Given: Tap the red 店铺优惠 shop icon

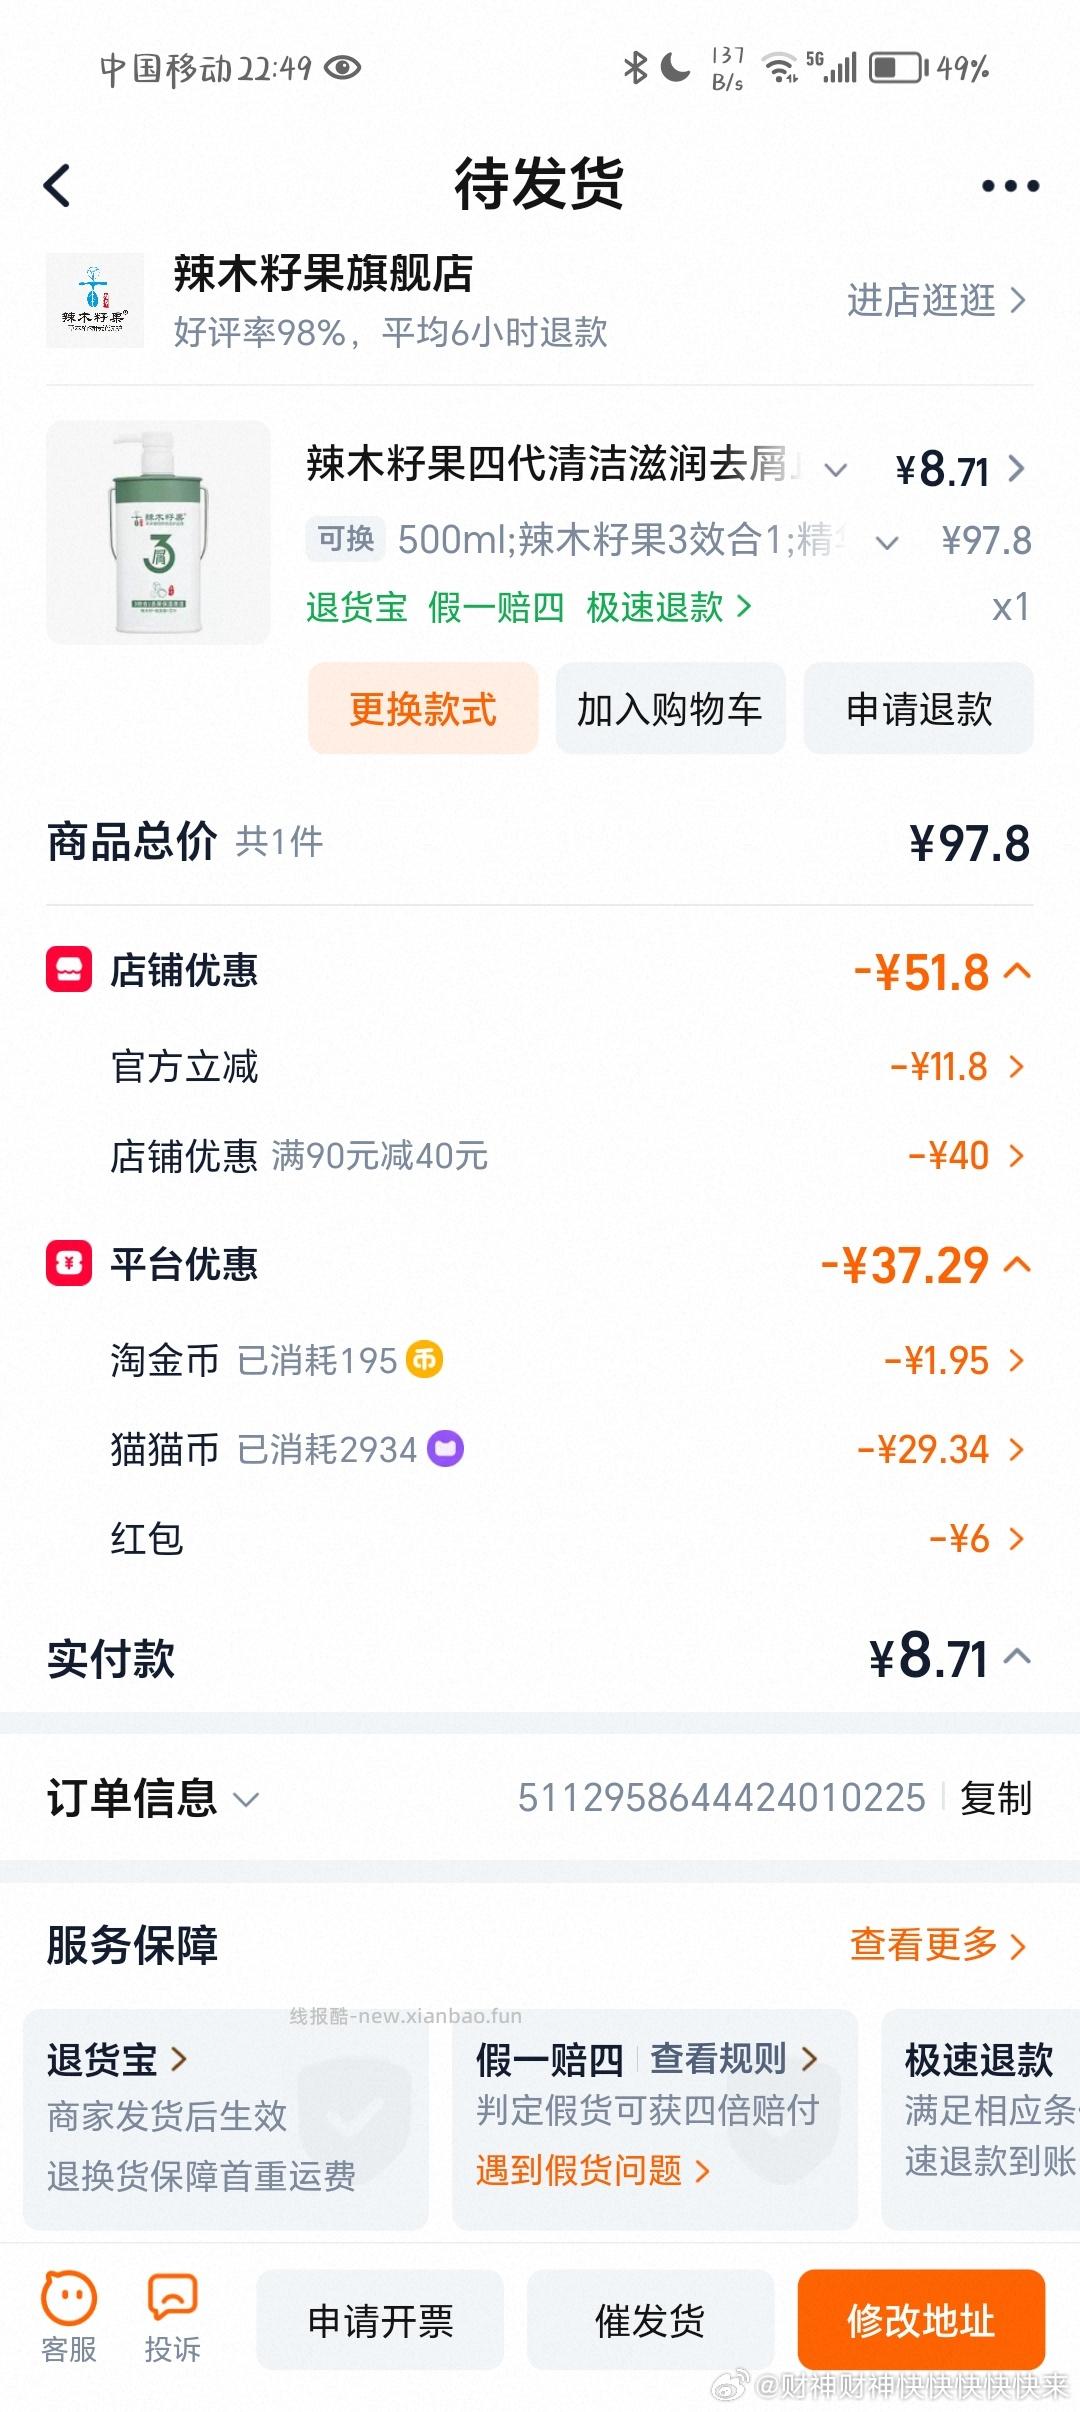Looking at the screenshot, I should point(69,970).
